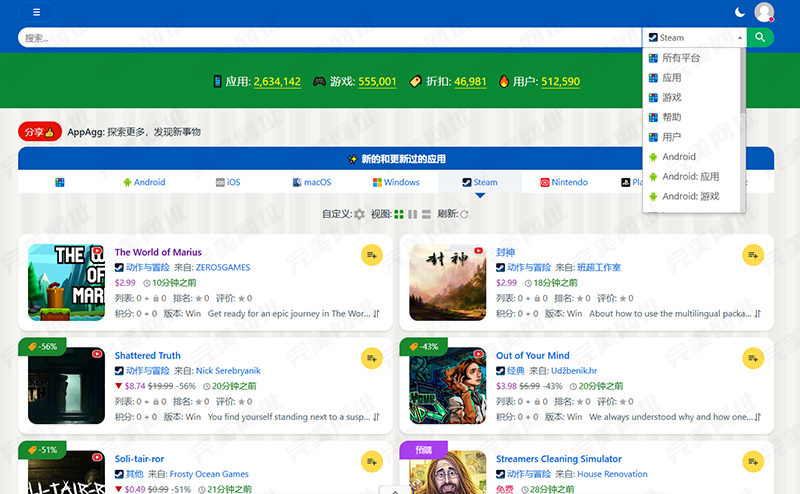This screenshot has width=800, height=494.
Task: Open the user profile avatar
Action: pos(764,12)
